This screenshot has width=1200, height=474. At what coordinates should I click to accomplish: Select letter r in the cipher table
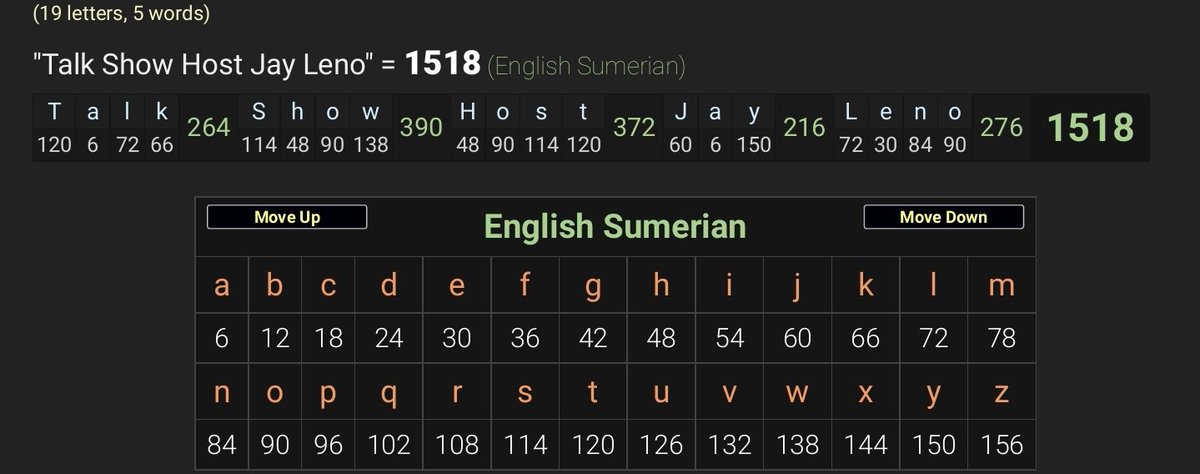[457, 394]
